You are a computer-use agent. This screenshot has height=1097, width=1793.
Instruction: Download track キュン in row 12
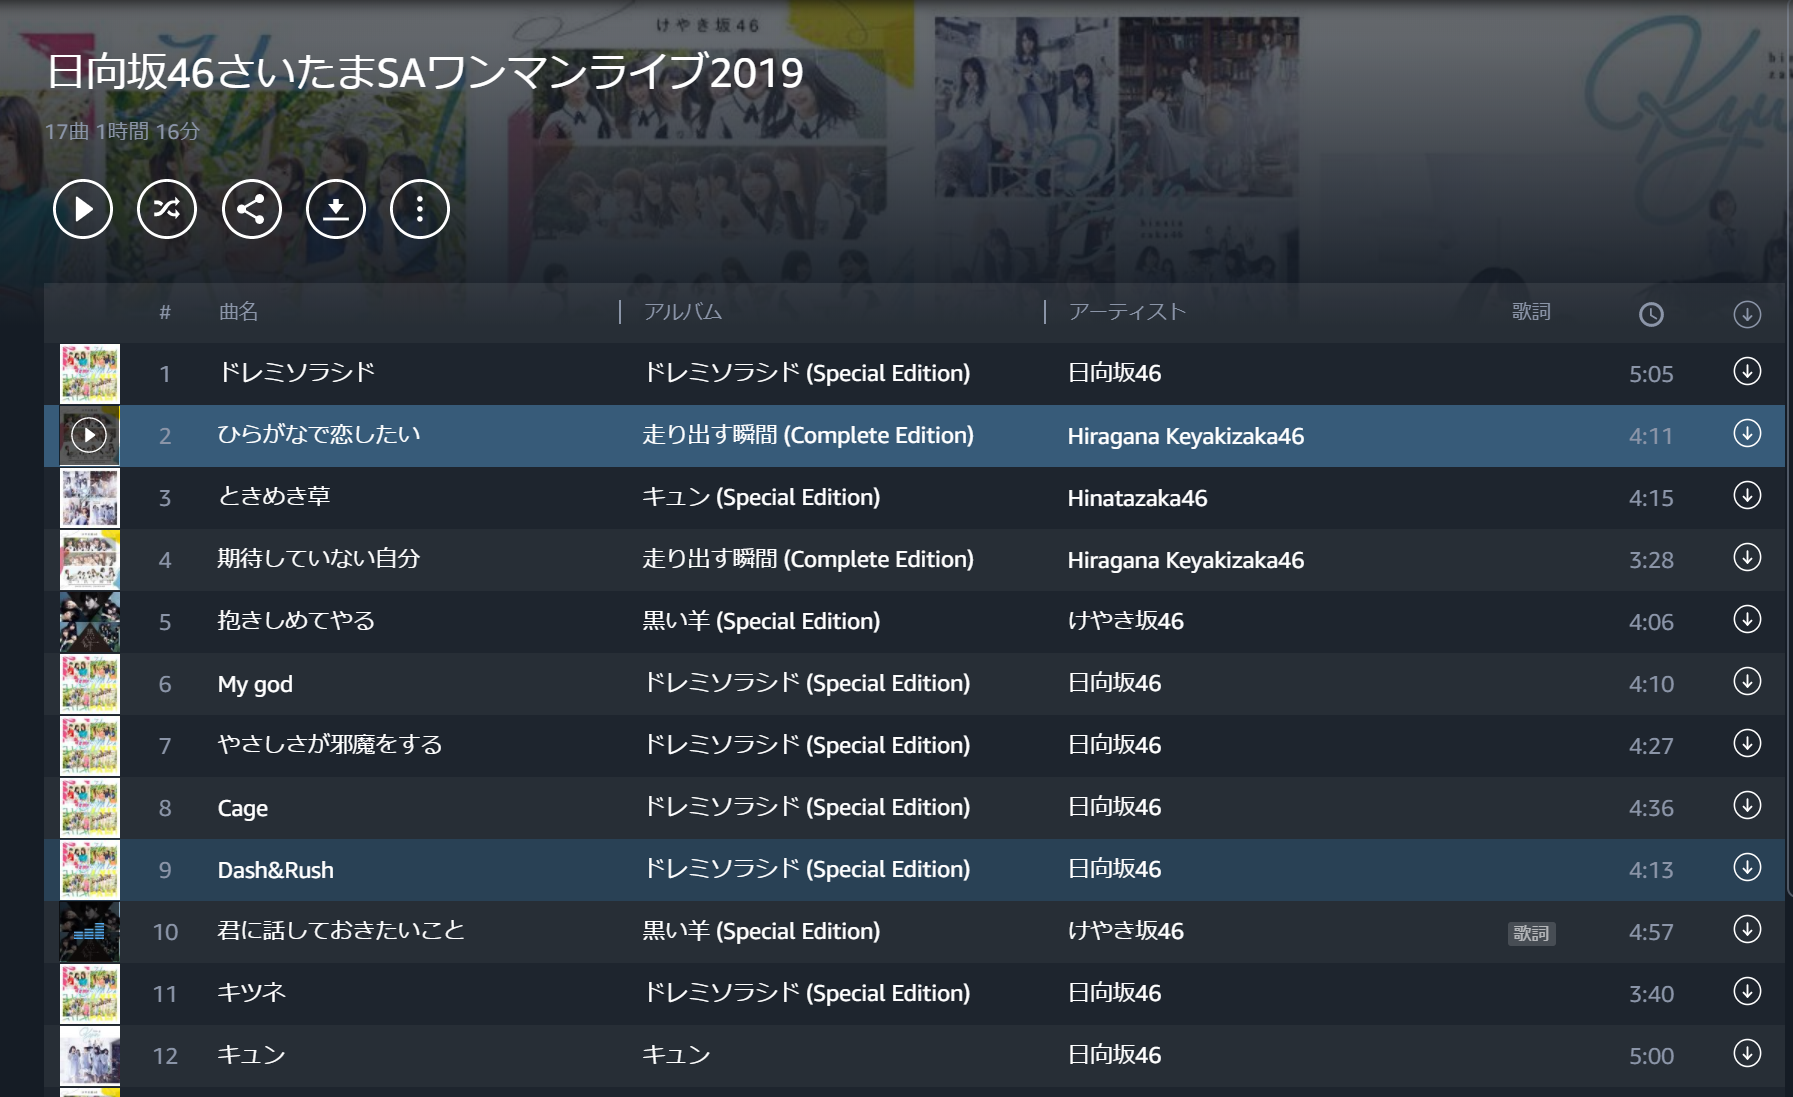1747,1053
